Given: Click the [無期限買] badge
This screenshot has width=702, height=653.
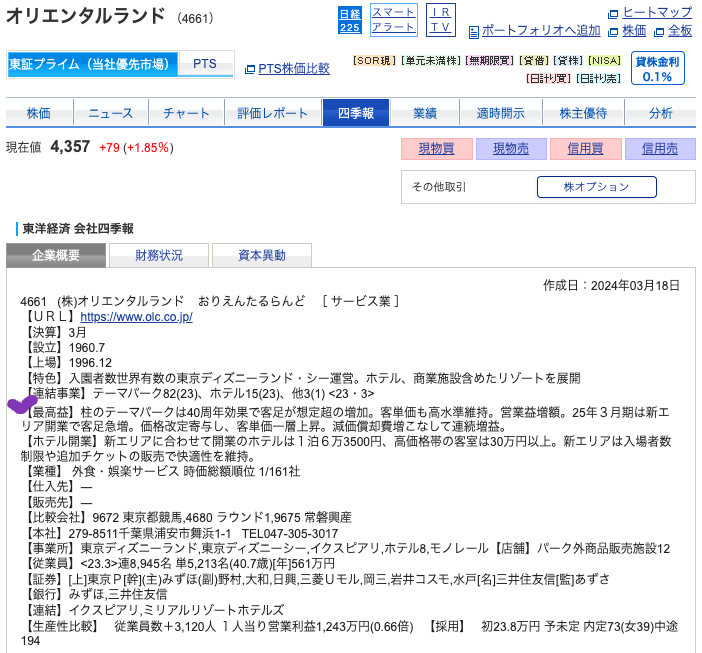Looking at the screenshot, I should pos(489,60).
